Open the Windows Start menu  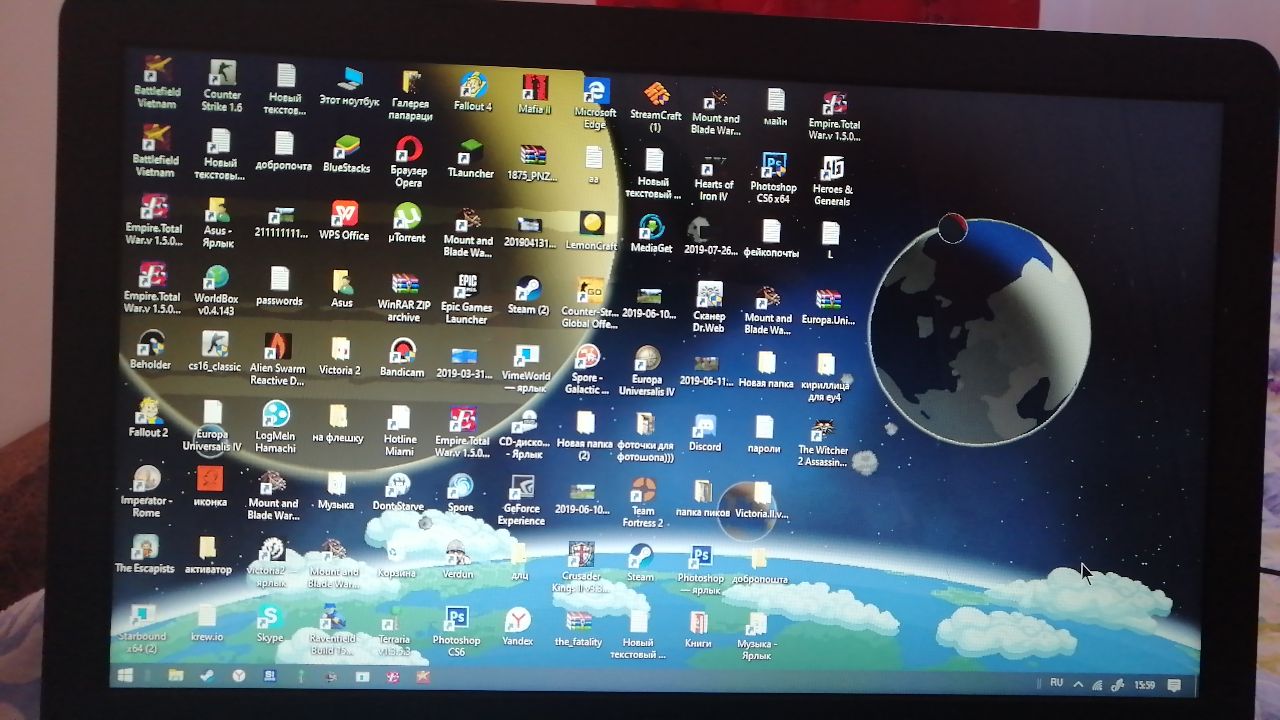pos(127,676)
